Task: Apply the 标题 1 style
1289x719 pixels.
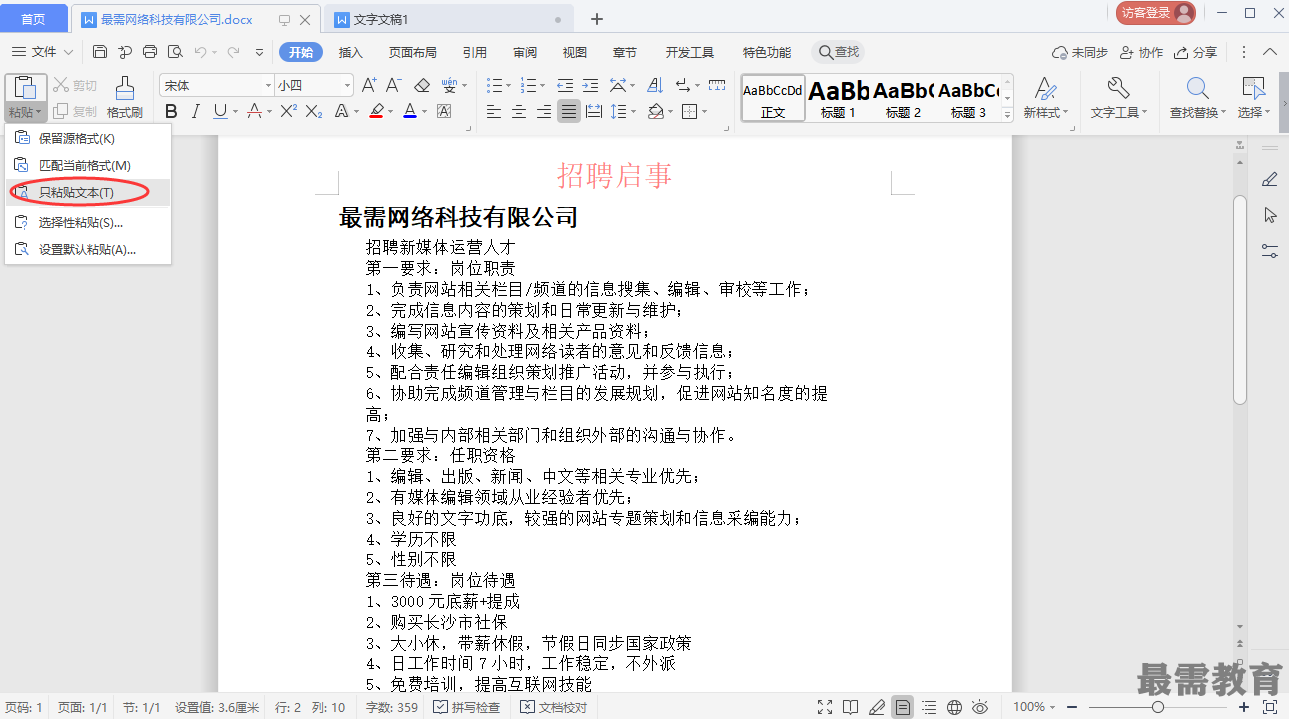Action: pos(838,98)
